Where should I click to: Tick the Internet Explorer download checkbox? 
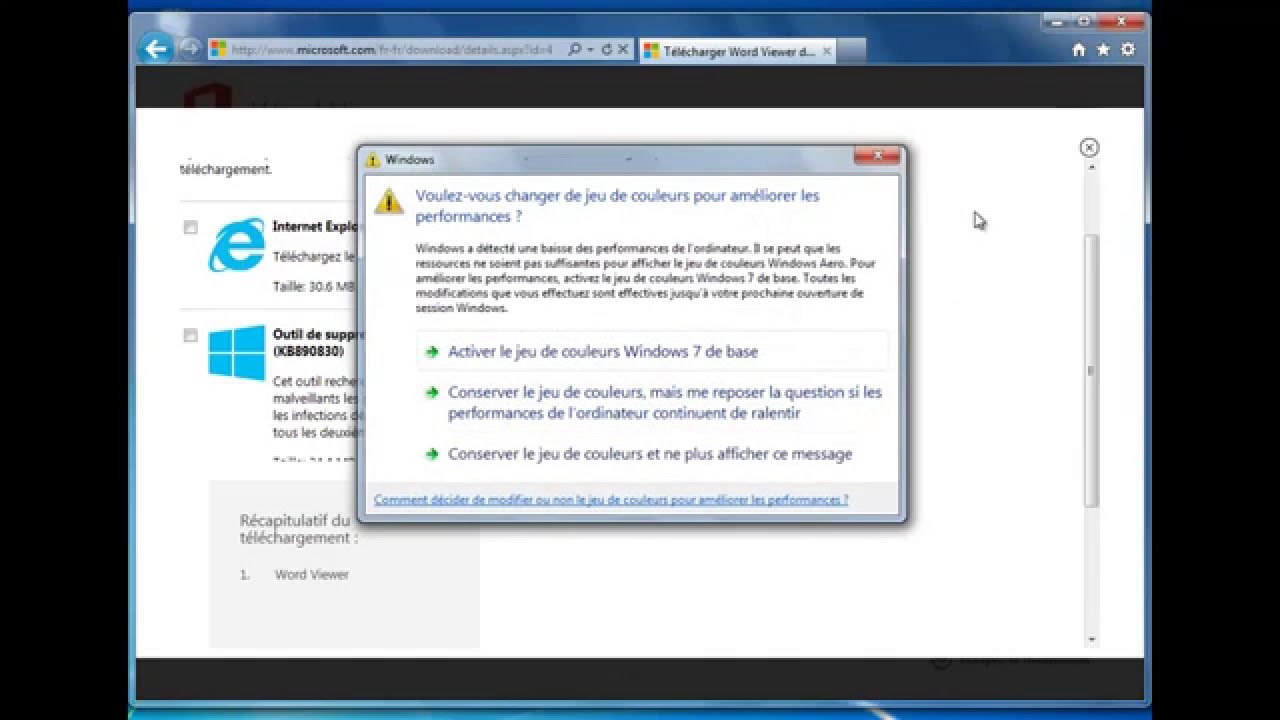click(x=190, y=228)
